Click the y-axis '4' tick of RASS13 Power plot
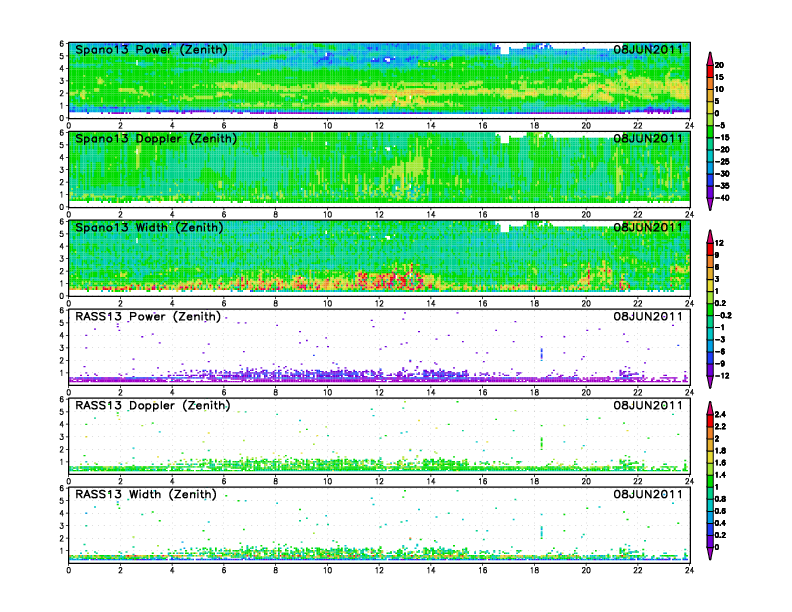Image resolution: width=792 pixels, height=612 pixels. (62, 335)
